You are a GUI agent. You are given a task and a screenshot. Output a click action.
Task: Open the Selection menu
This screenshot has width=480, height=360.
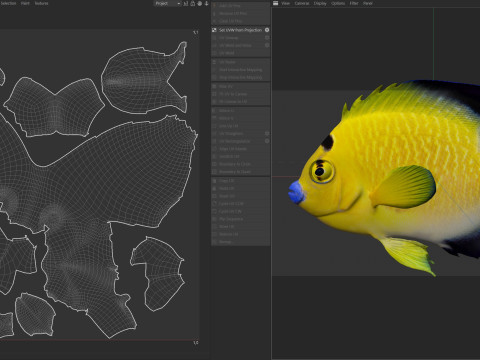[x=8, y=3]
